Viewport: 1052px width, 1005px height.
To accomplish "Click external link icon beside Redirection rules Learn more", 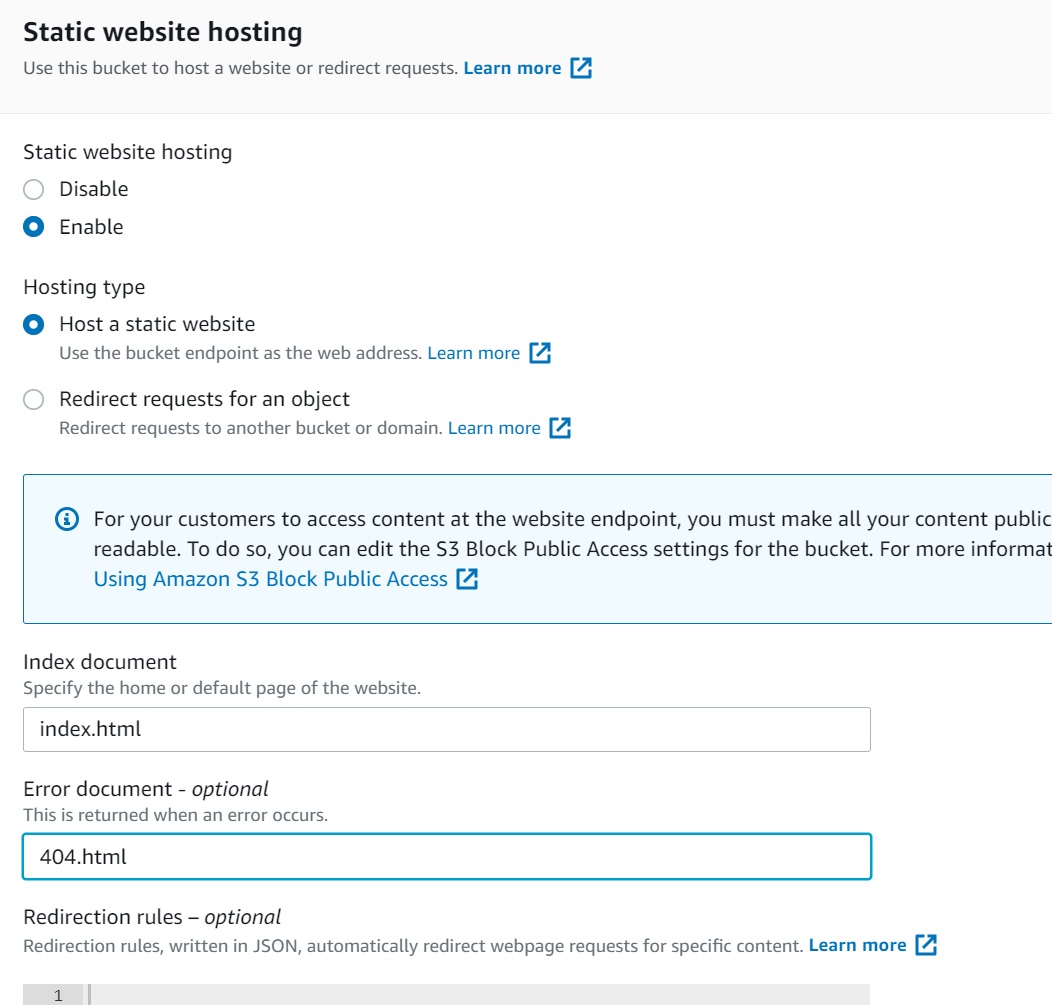I will click(x=926, y=945).
